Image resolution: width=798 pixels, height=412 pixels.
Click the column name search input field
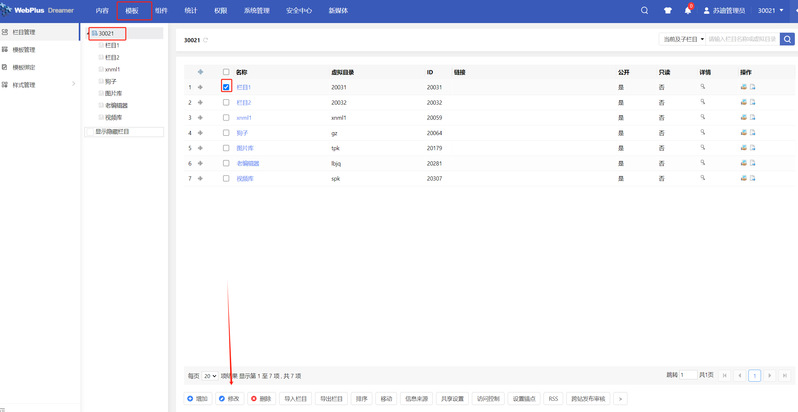pos(742,39)
